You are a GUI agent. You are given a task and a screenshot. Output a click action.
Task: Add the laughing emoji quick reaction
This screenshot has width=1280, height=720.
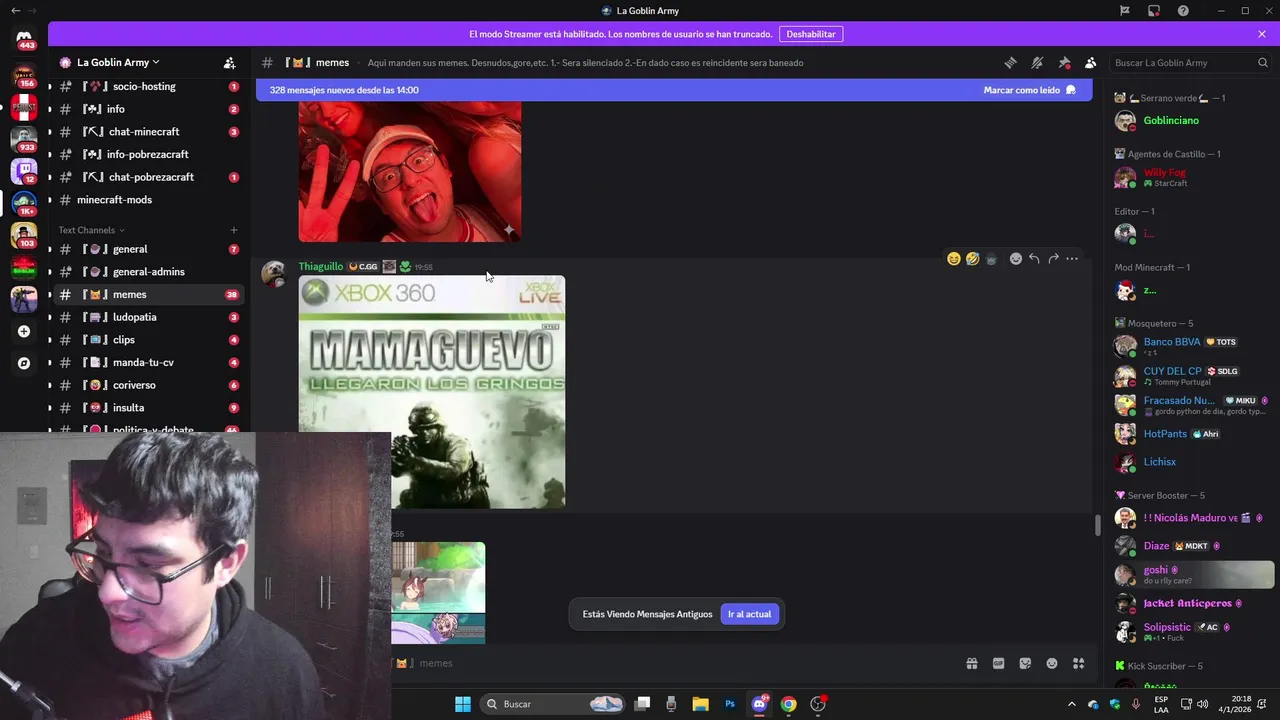(973, 259)
